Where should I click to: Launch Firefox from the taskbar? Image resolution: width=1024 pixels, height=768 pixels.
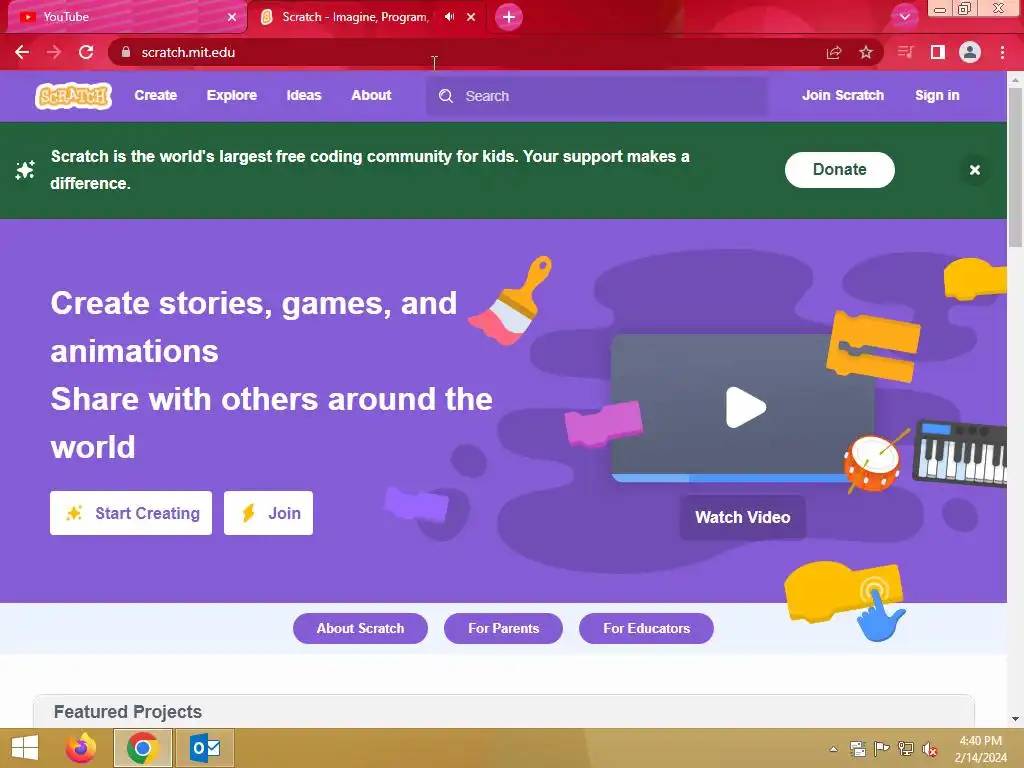pos(81,748)
